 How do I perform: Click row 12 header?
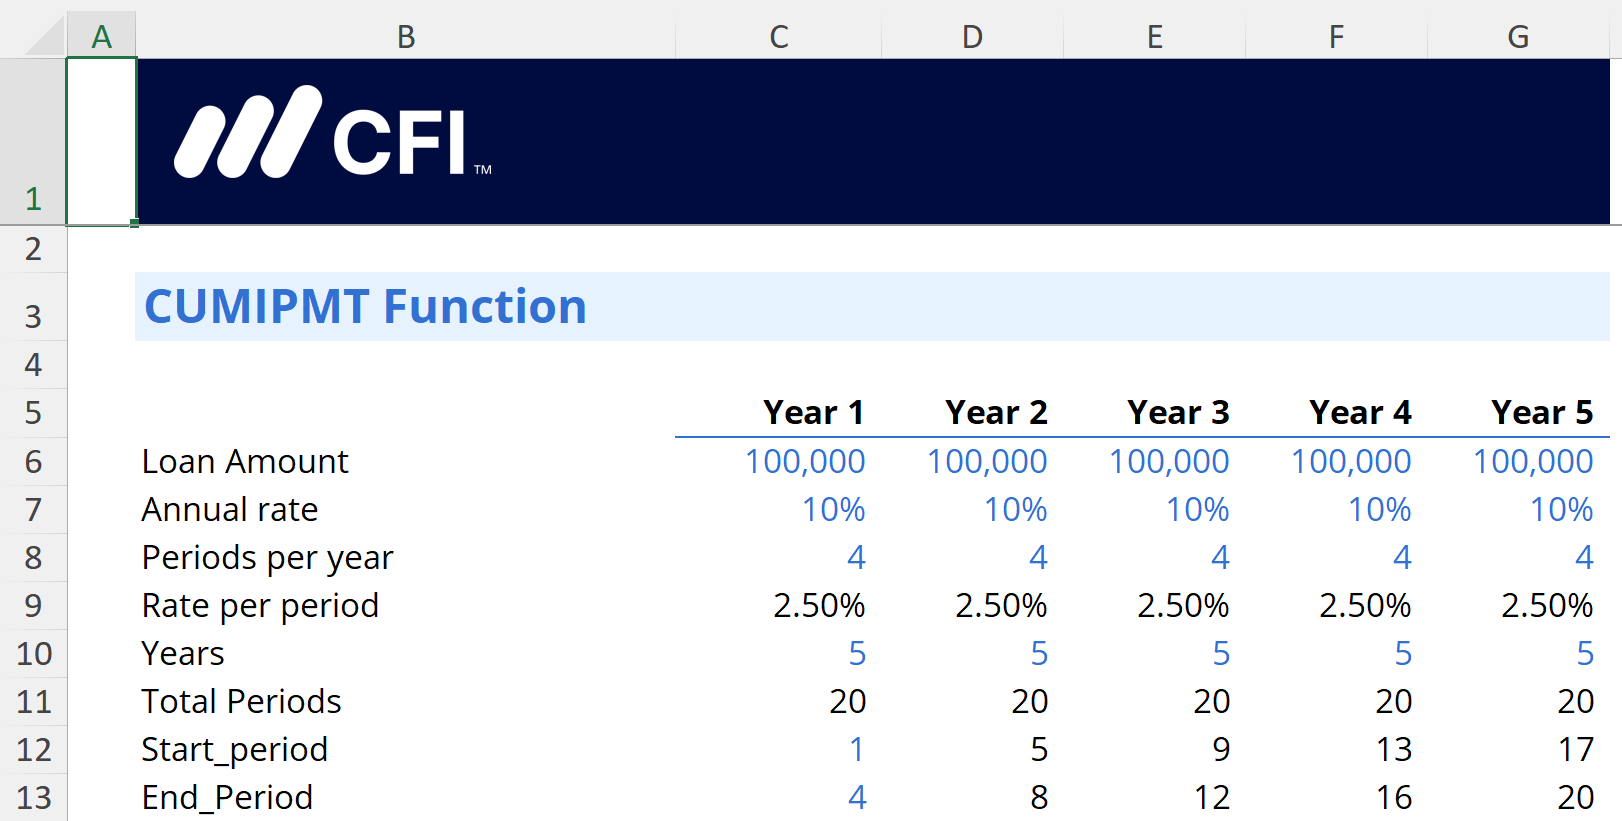(33, 750)
